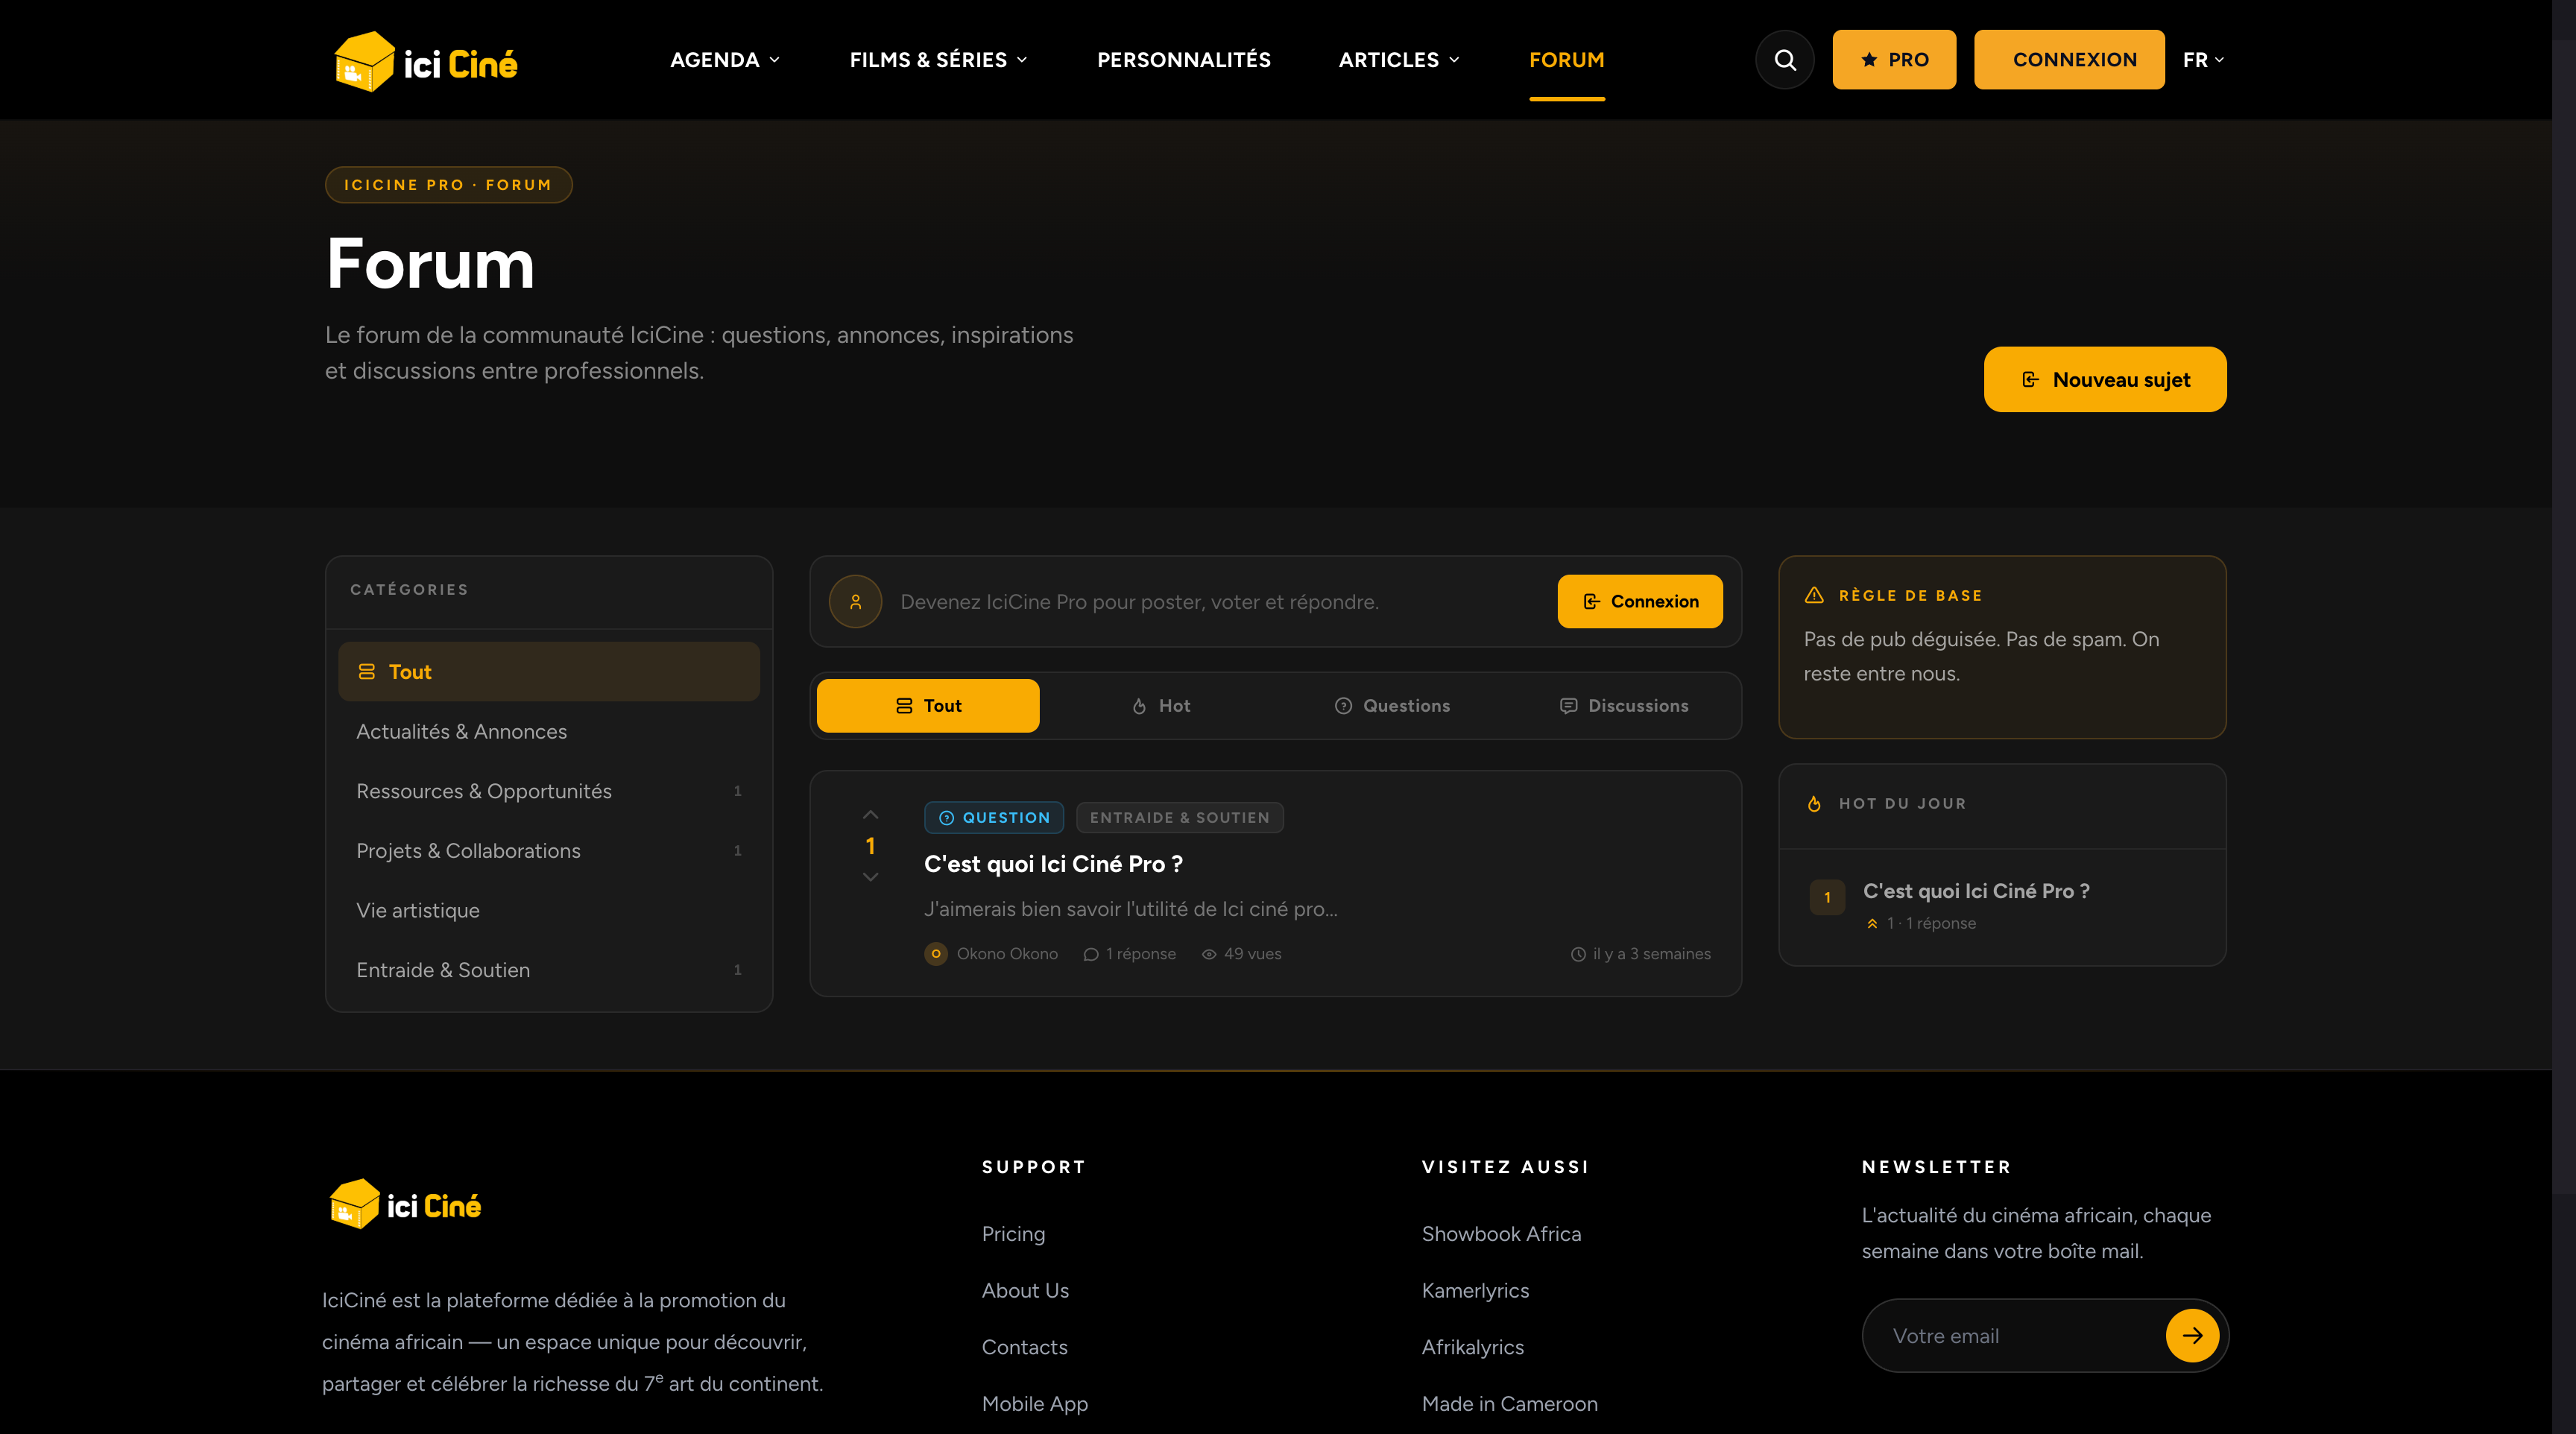
Task: Click the rank 1 badge in Hot du jour
Action: 1827,897
